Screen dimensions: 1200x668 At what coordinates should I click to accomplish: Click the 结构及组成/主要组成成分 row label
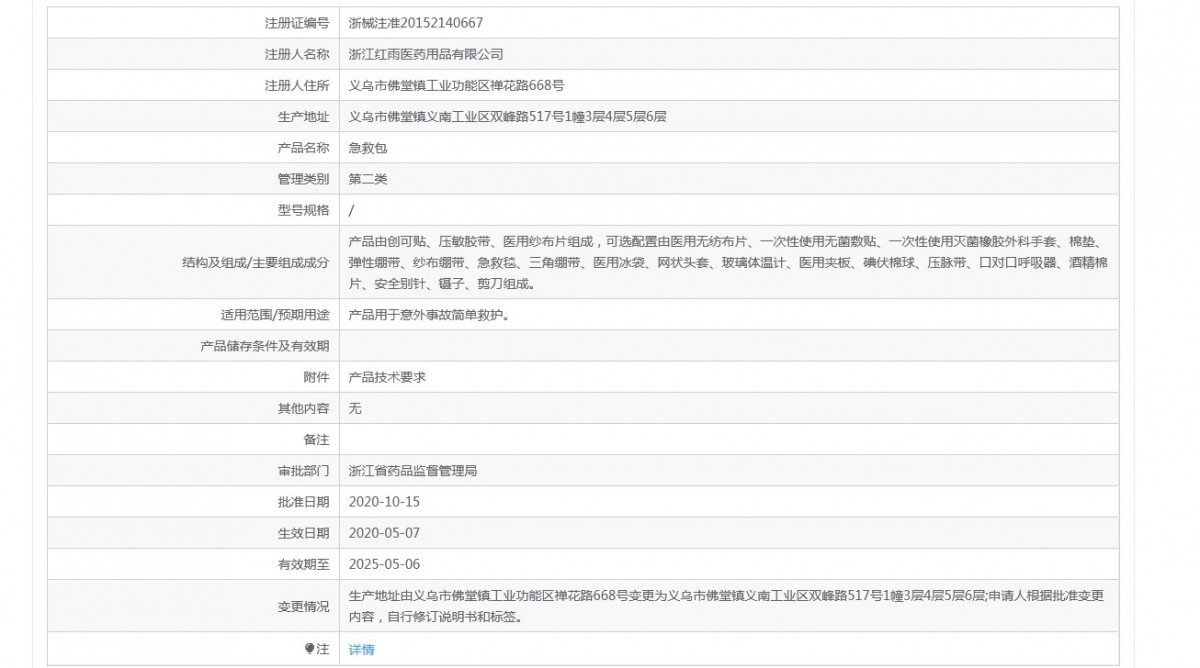pyautogui.click(x=255, y=262)
